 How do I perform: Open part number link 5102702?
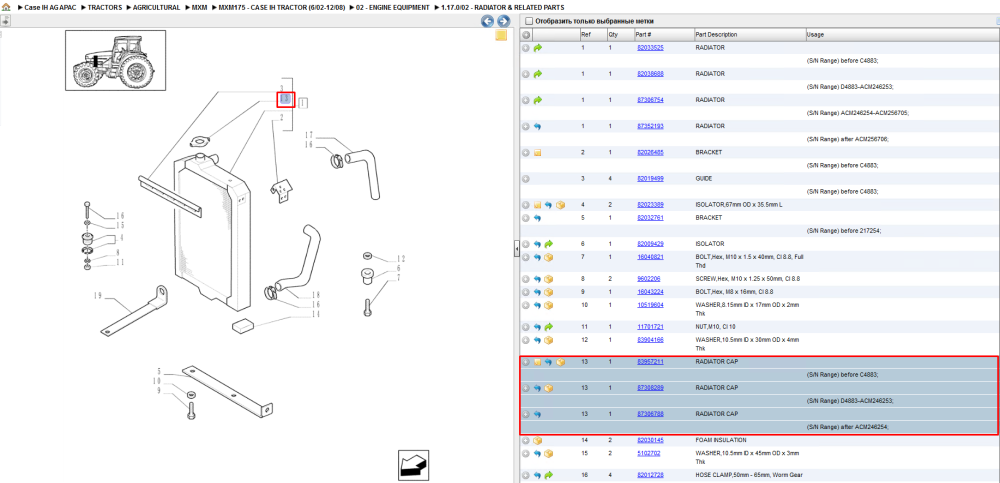coord(648,454)
